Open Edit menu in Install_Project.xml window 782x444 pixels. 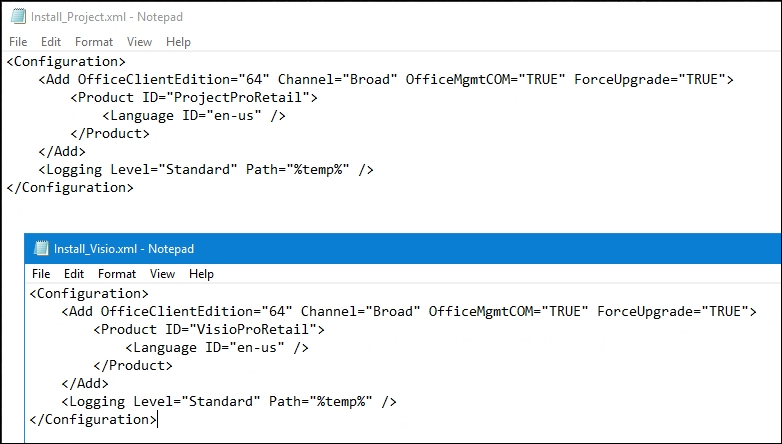(51, 42)
